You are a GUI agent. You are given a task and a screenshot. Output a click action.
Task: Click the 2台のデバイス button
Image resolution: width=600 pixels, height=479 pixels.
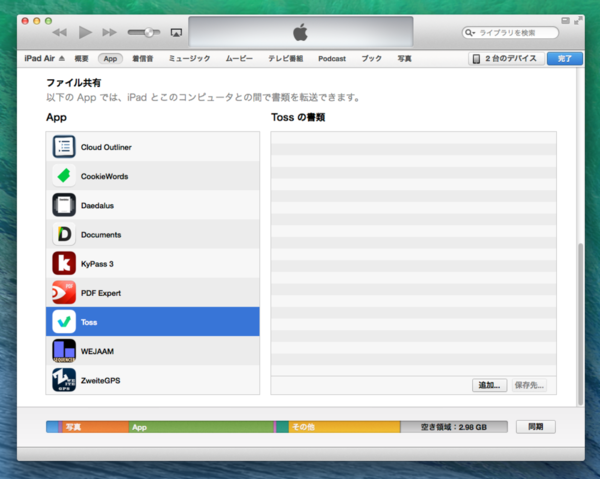[506, 59]
